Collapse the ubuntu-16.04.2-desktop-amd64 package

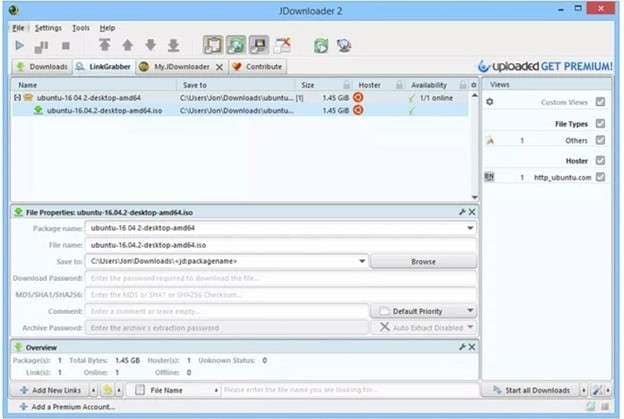click(x=17, y=97)
